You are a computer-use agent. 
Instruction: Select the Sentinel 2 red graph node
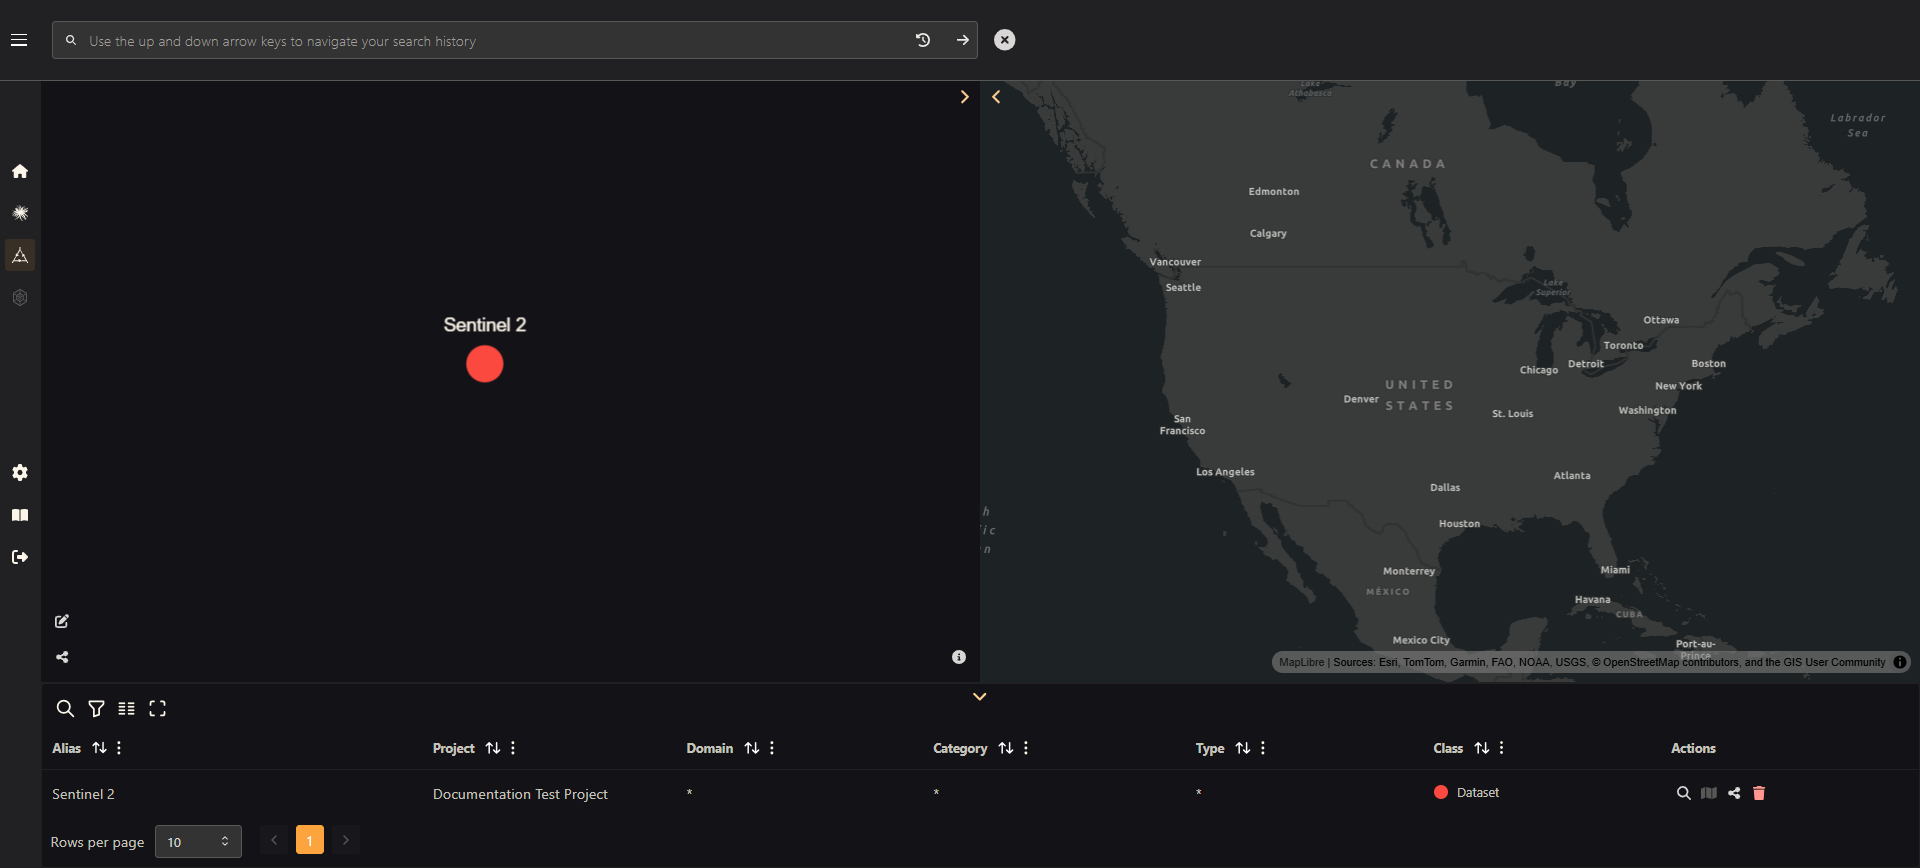pos(485,364)
